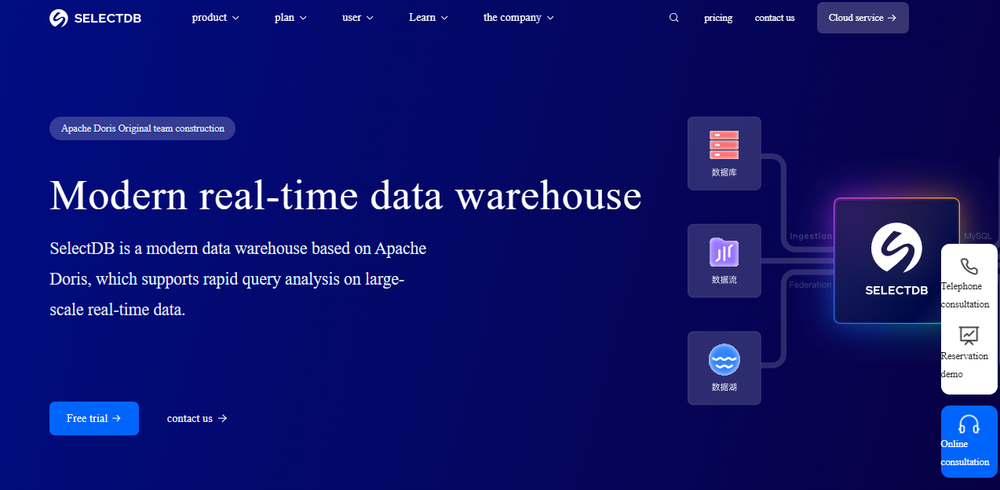This screenshot has width=1000, height=490.
Task: Click Telephone consultation text
Action: click(964, 295)
